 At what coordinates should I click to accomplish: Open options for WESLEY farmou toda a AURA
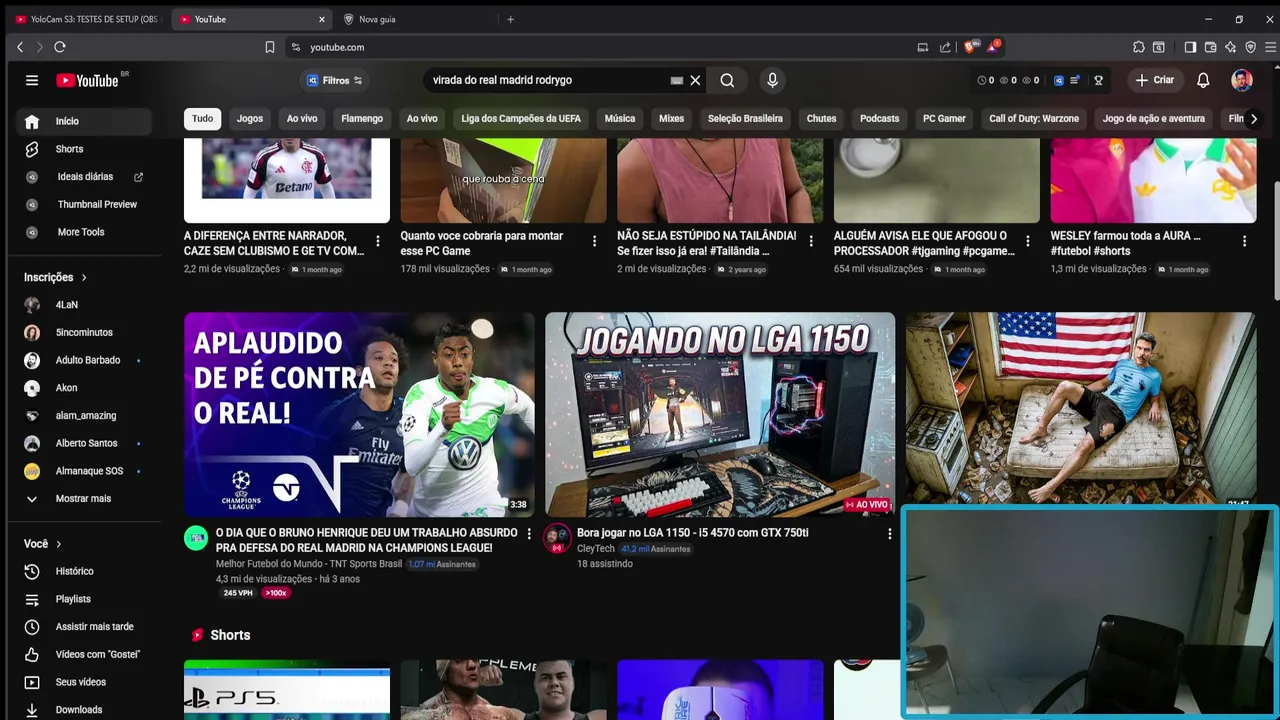(1244, 241)
